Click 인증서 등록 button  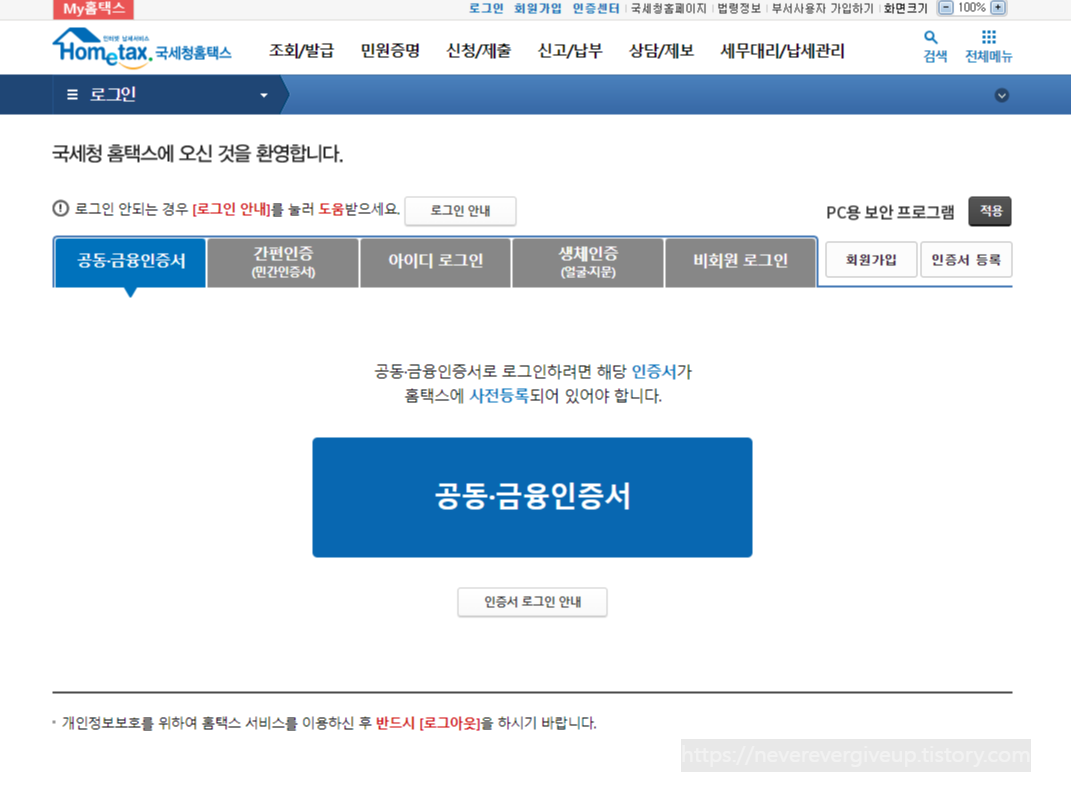[966, 260]
